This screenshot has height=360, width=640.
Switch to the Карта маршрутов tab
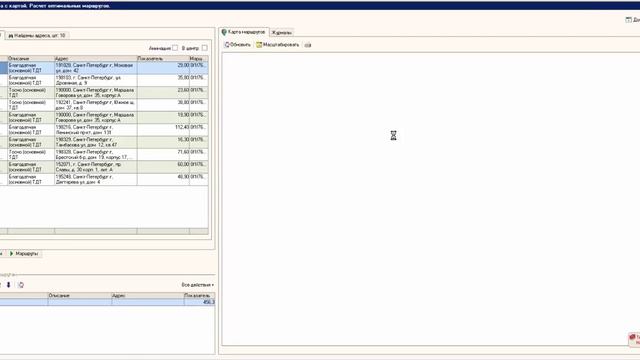244,32
